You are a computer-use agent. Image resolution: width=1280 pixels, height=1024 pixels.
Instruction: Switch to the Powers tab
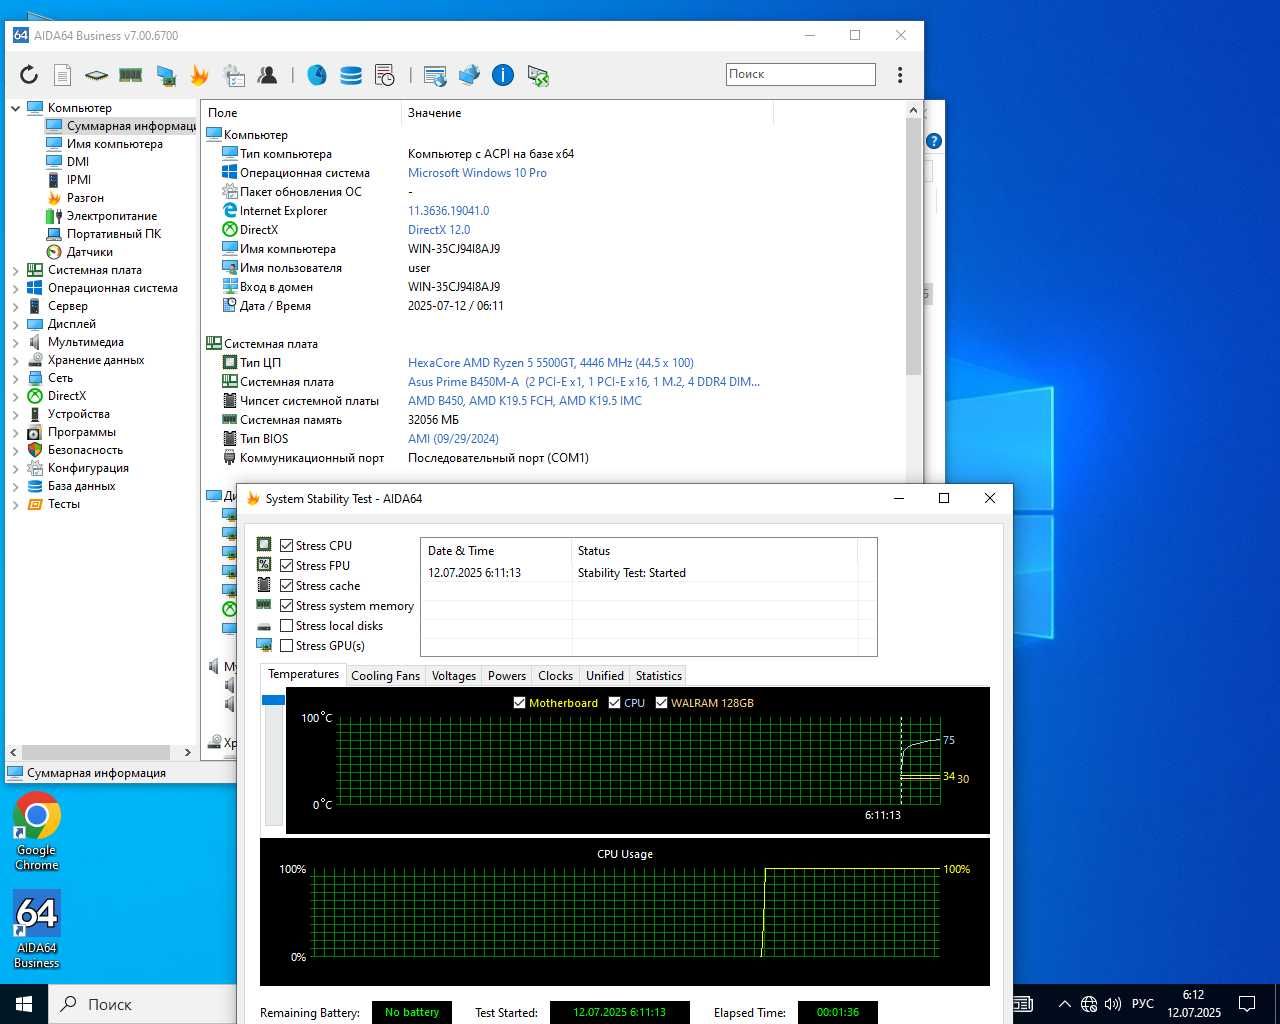506,676
